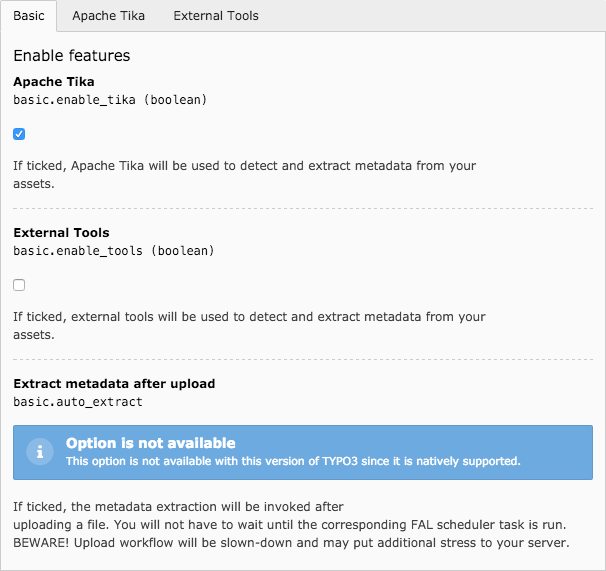Click the external tools description paragraph
606x571 pixels.
click(249, 326)
